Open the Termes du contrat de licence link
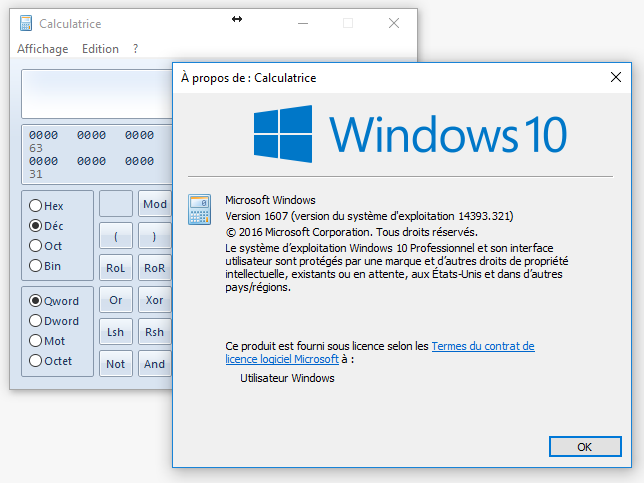 (x=380, y=352)
